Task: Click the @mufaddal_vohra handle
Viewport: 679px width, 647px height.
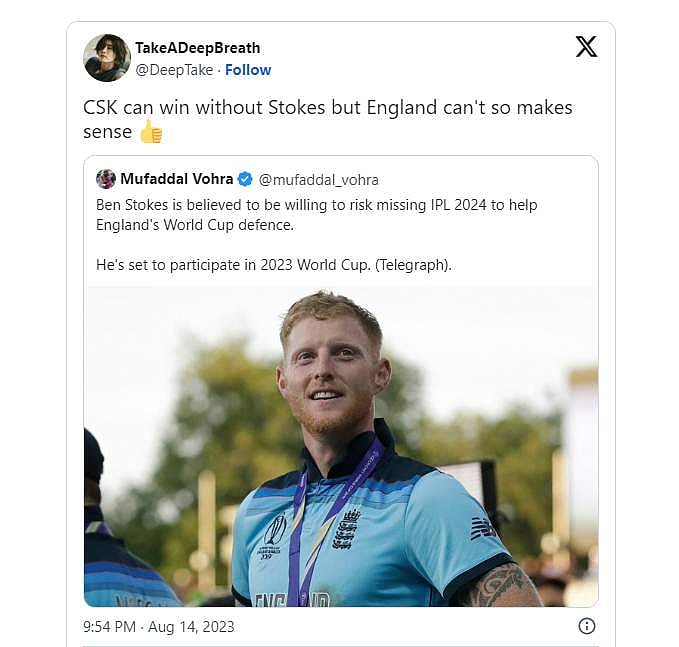Action: pyautogui.click(x=318, y=180)
